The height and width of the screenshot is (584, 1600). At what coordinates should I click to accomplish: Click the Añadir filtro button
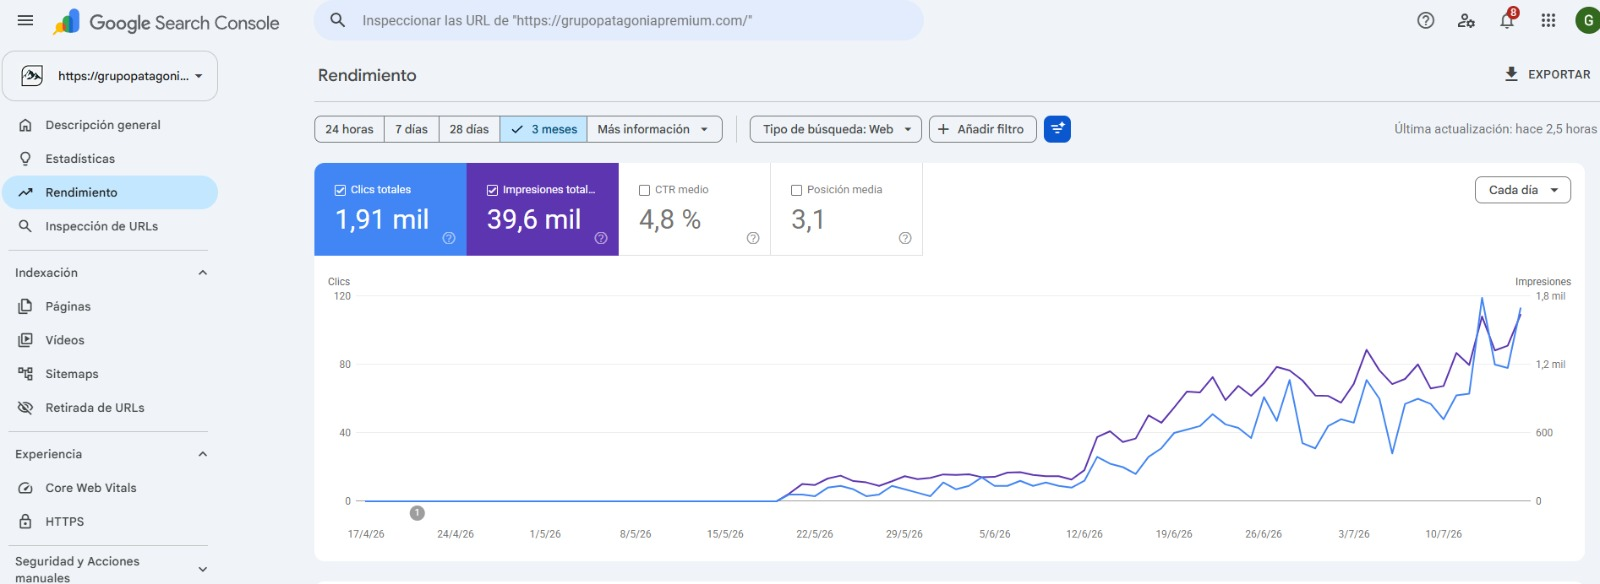(x=982, y=129)
